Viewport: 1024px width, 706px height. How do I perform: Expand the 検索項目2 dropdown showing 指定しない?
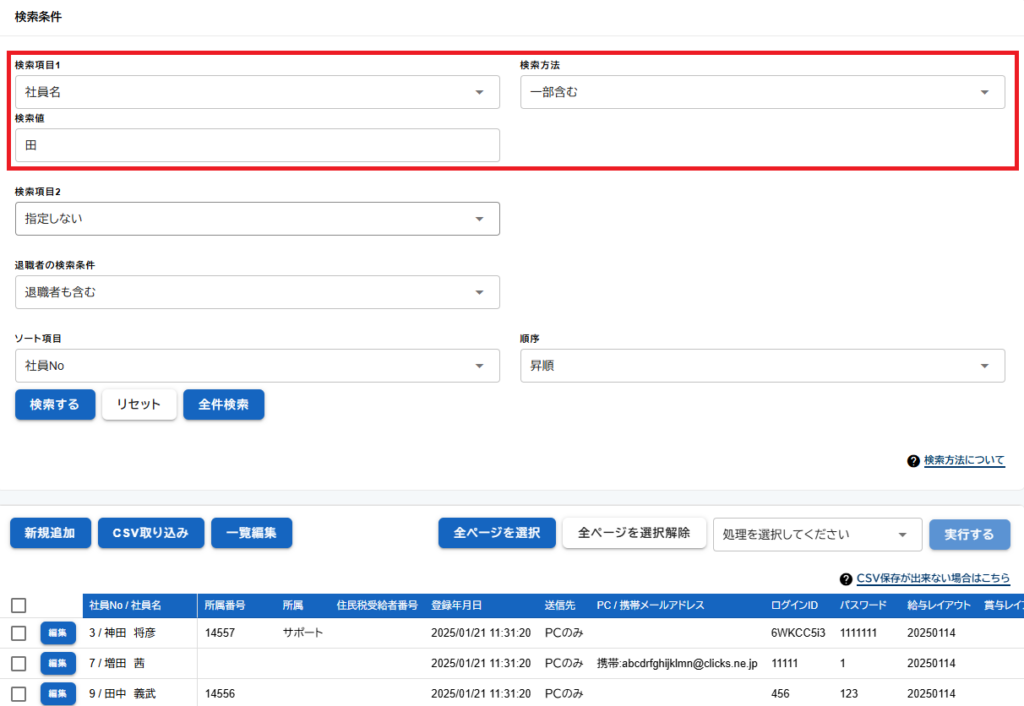[x=257, y=218]
